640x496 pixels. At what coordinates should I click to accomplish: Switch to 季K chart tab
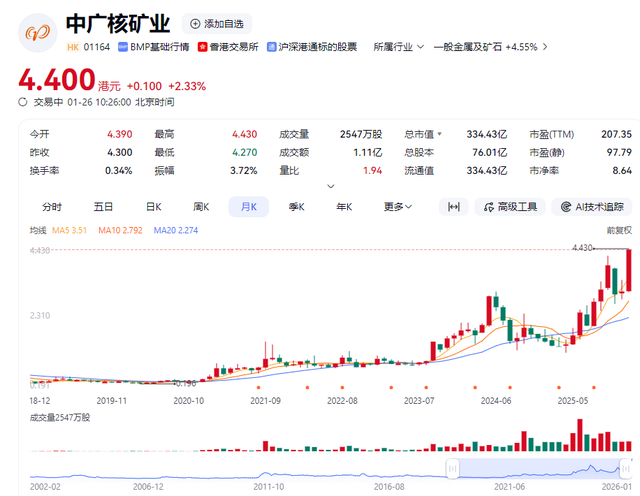(297, 207)
